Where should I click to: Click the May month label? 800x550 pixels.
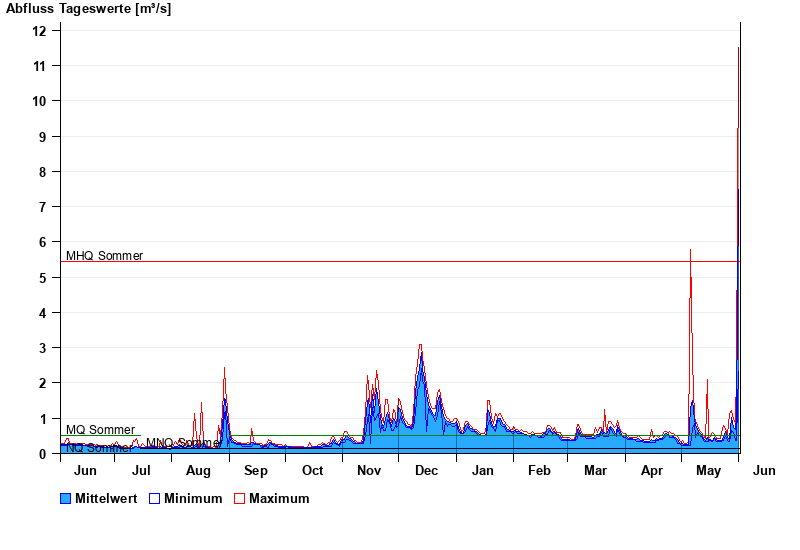[709, 471]
